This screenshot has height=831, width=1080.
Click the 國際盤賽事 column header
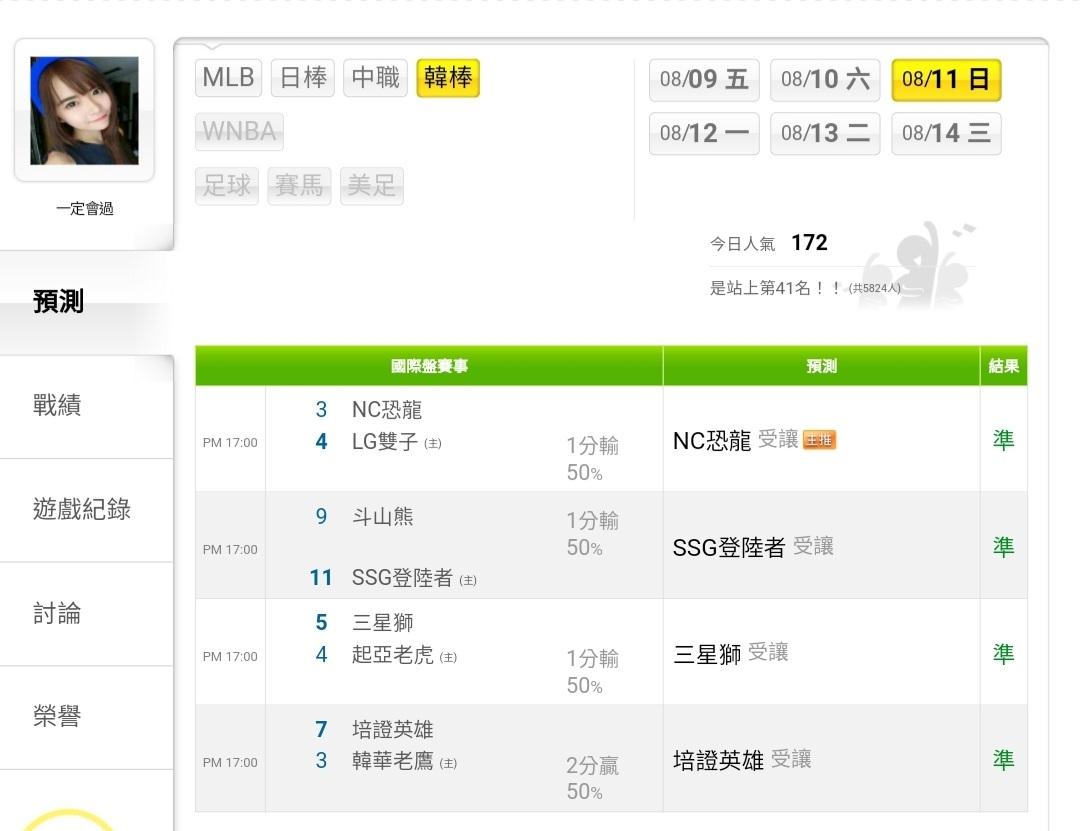click(429, 366)
